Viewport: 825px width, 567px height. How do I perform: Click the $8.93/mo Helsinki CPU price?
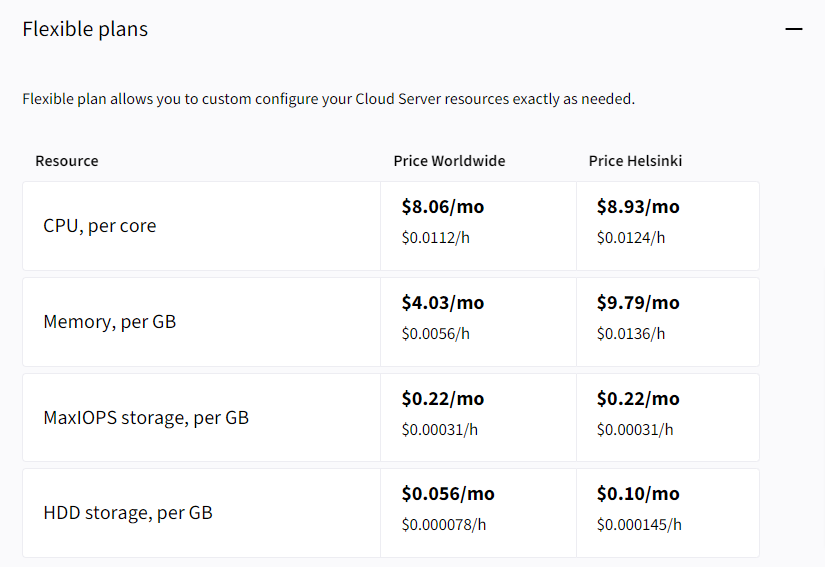pos(638,207)
